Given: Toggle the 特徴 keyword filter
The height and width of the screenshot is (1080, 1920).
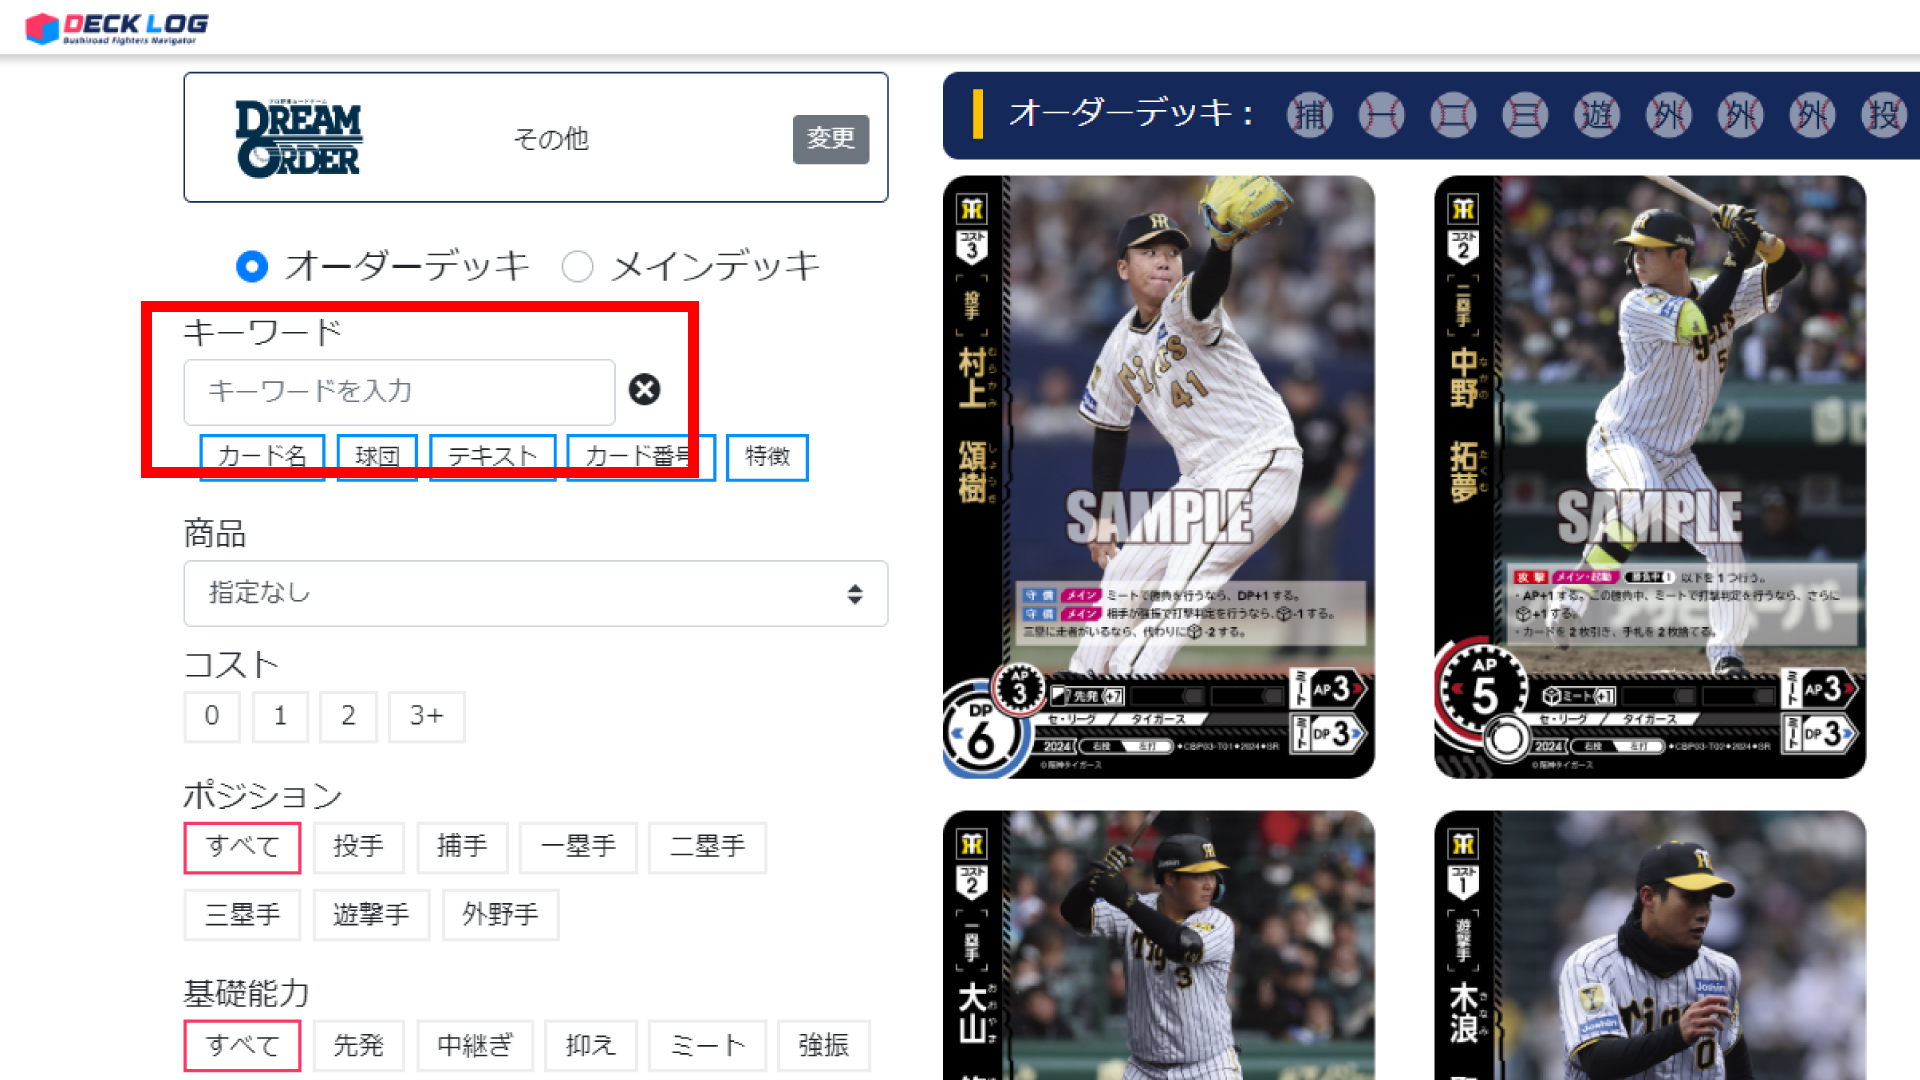Looking at the screenshot, I should pyautogui.click(x=767, y=457).
